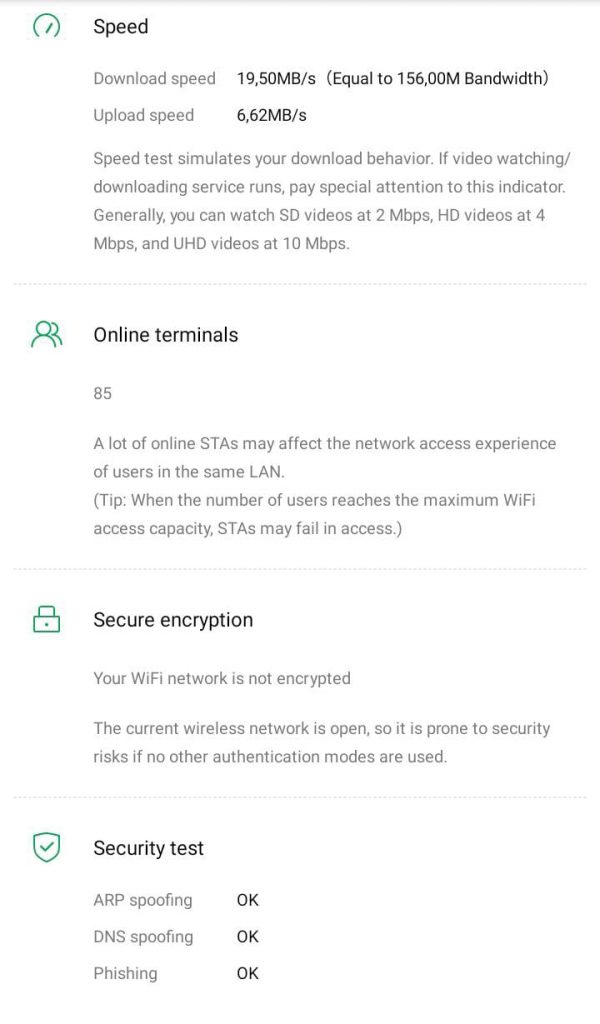This screenshot has width=600, height=1024.
Task: Click the OK status beside ARP spoofing
Action: point(247,900)
